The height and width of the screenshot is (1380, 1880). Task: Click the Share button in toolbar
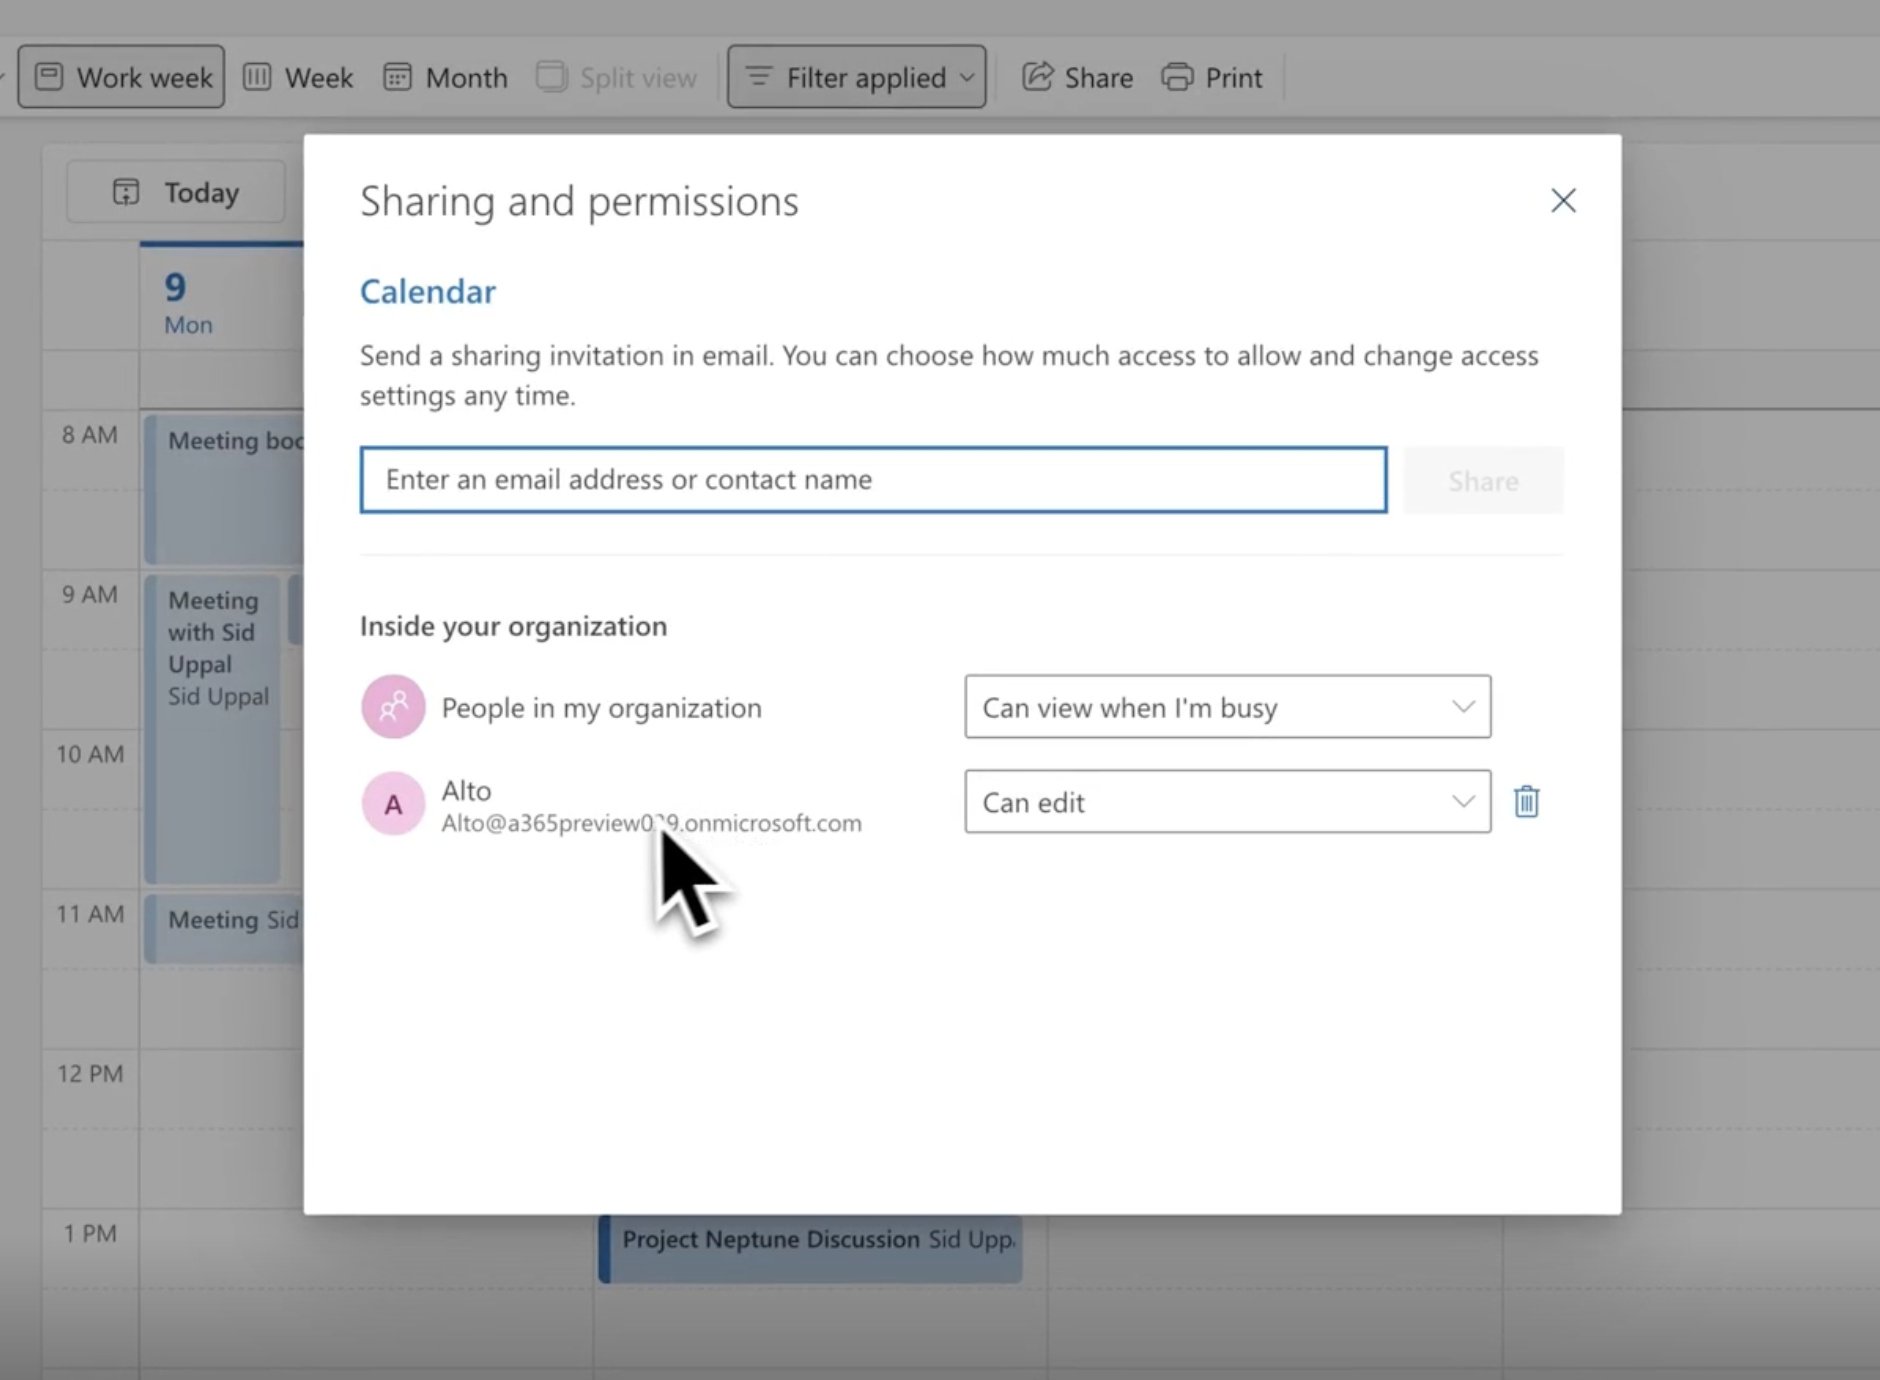pyautogui.click(x=1077, y=77)
